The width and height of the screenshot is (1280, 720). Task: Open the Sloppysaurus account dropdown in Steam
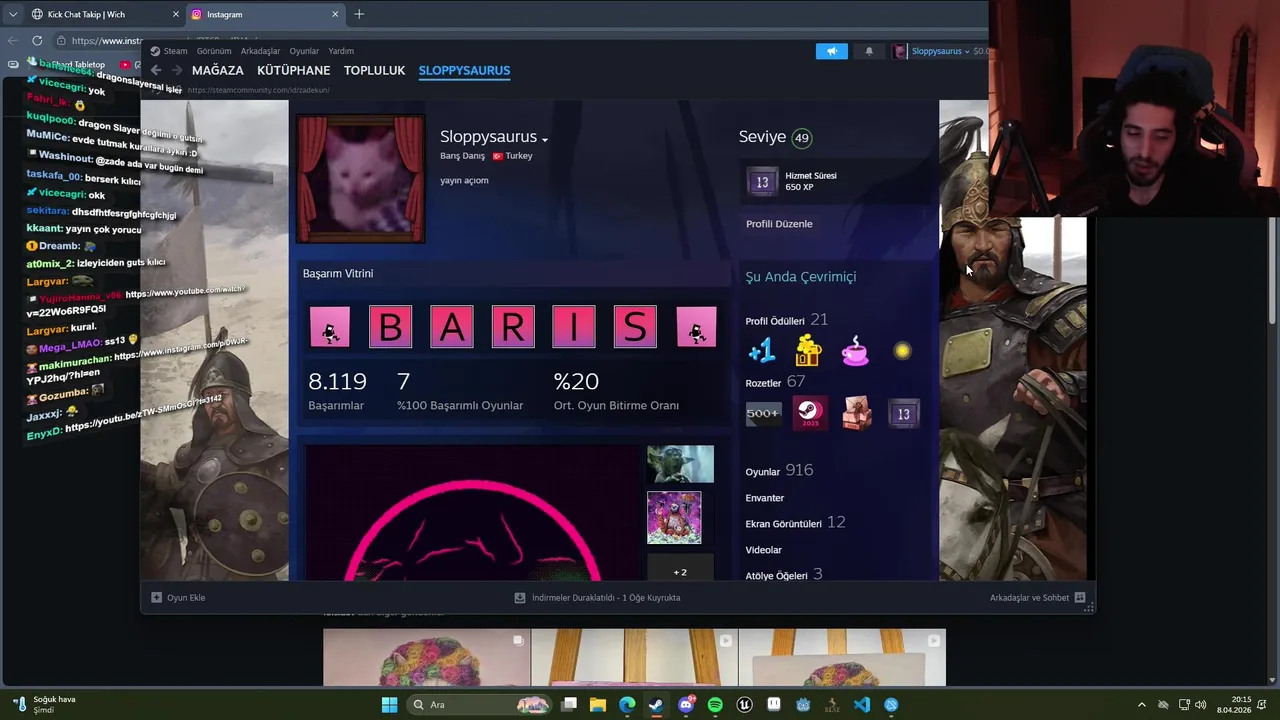click(x=939, y=51)
